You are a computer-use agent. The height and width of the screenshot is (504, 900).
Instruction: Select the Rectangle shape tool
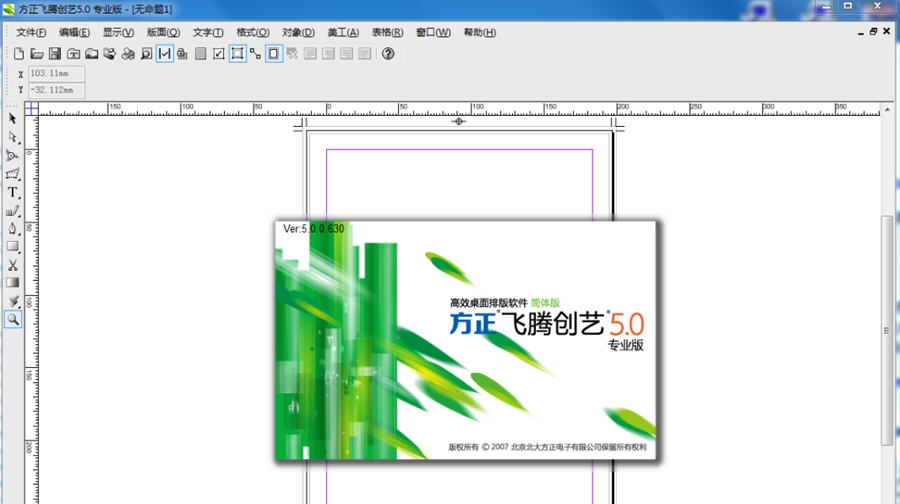click(x=13, y=246)
